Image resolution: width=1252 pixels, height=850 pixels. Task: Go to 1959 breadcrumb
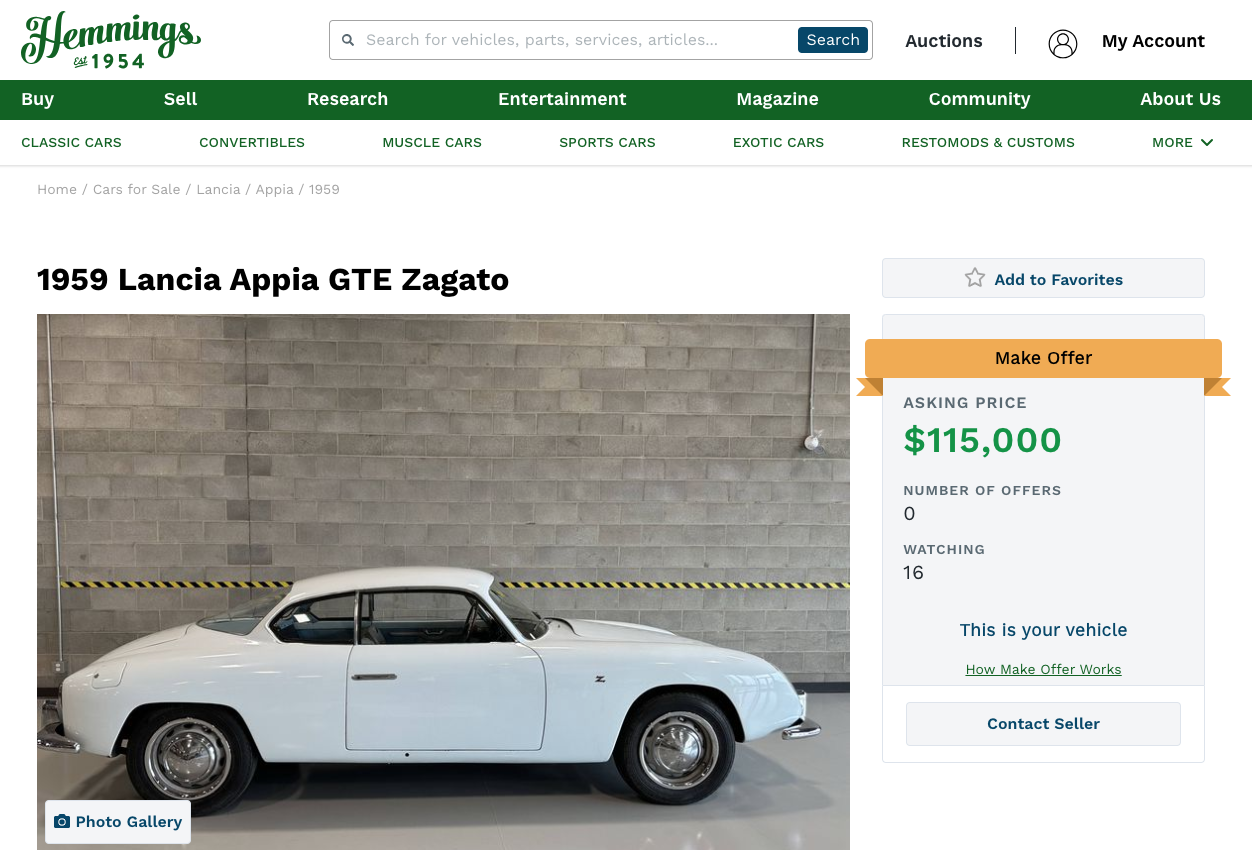[324, 190]
